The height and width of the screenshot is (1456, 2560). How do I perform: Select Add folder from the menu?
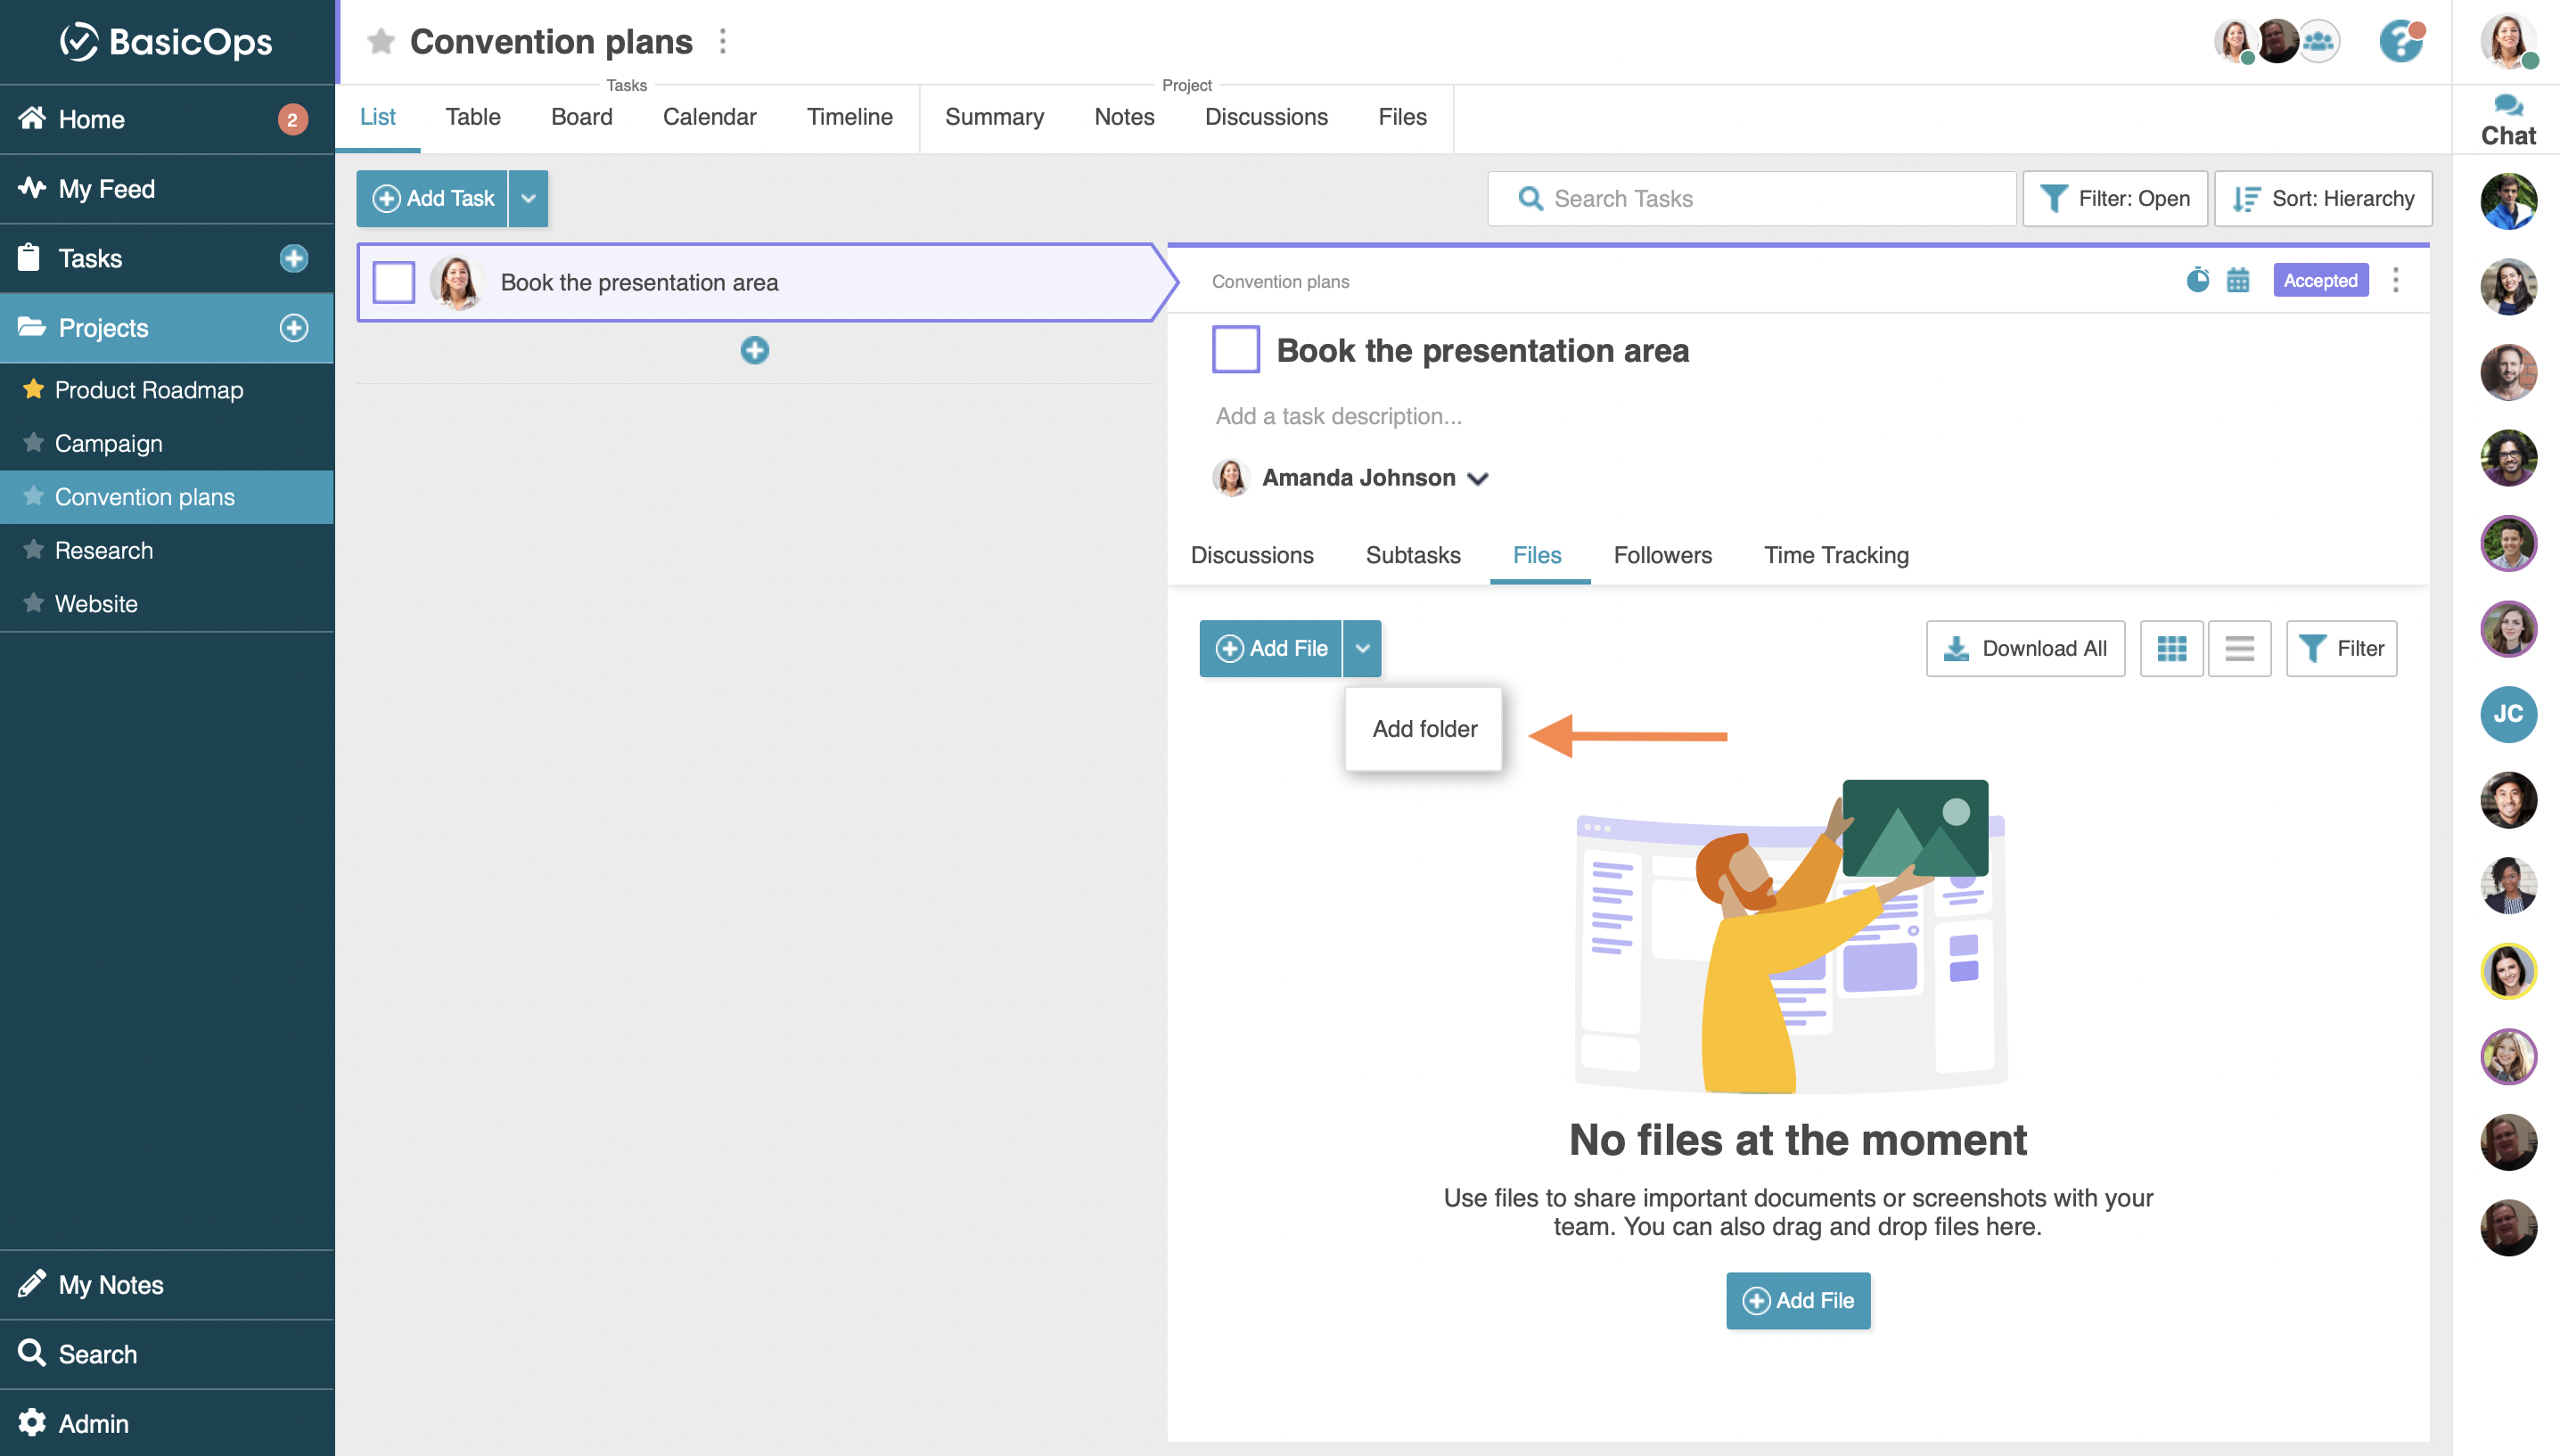1424,729
